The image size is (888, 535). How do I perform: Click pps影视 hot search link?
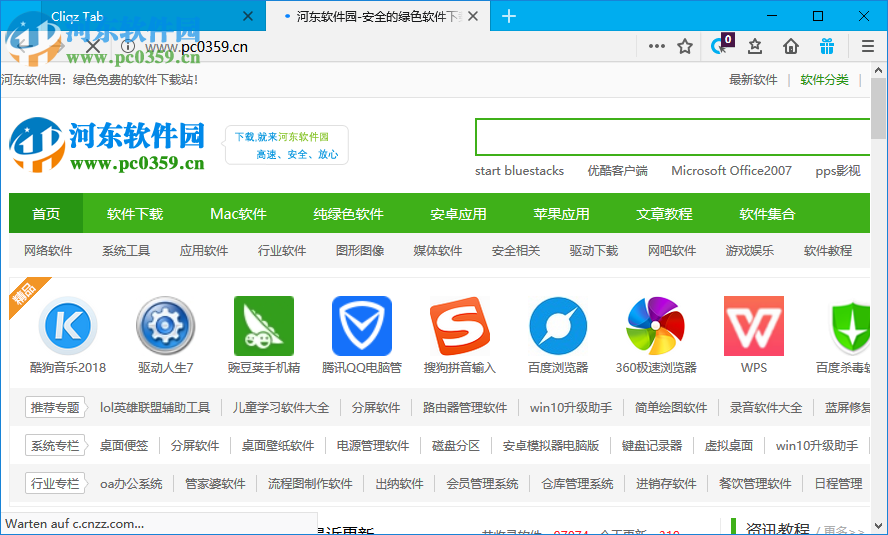838,170
